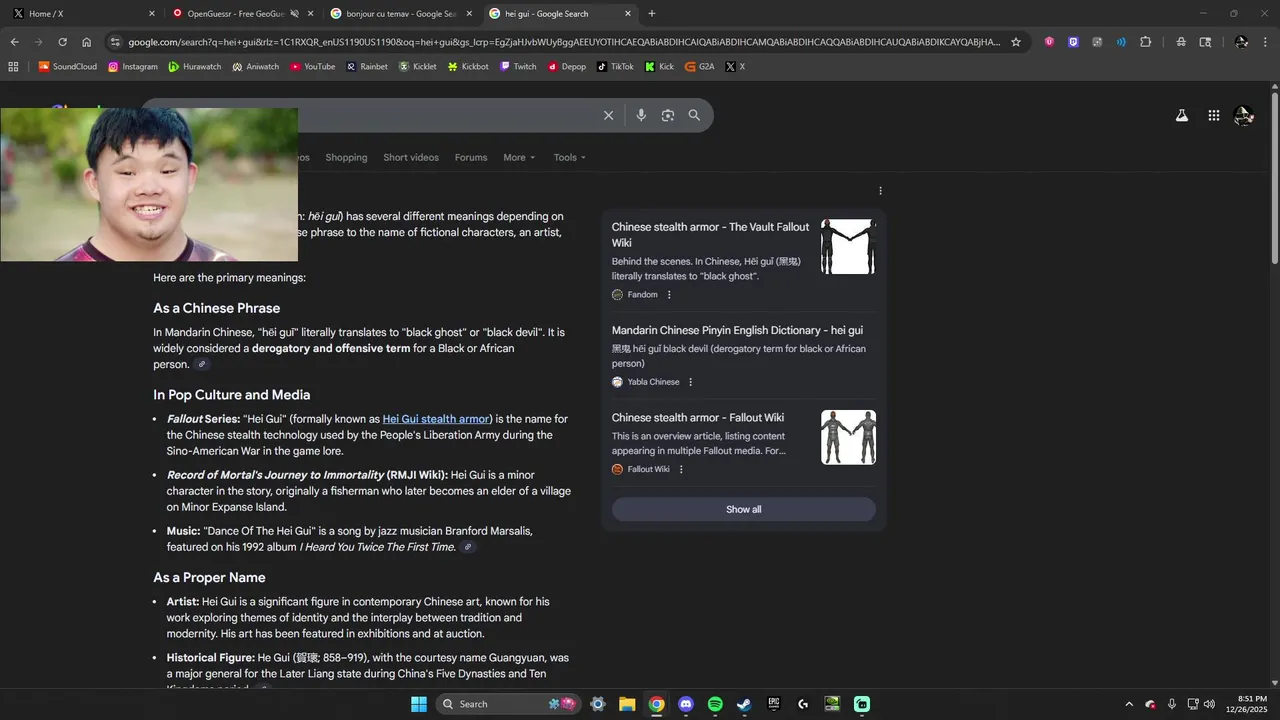Click the Vault Fallout Wiki armor thumbnail

pos(848,247)
